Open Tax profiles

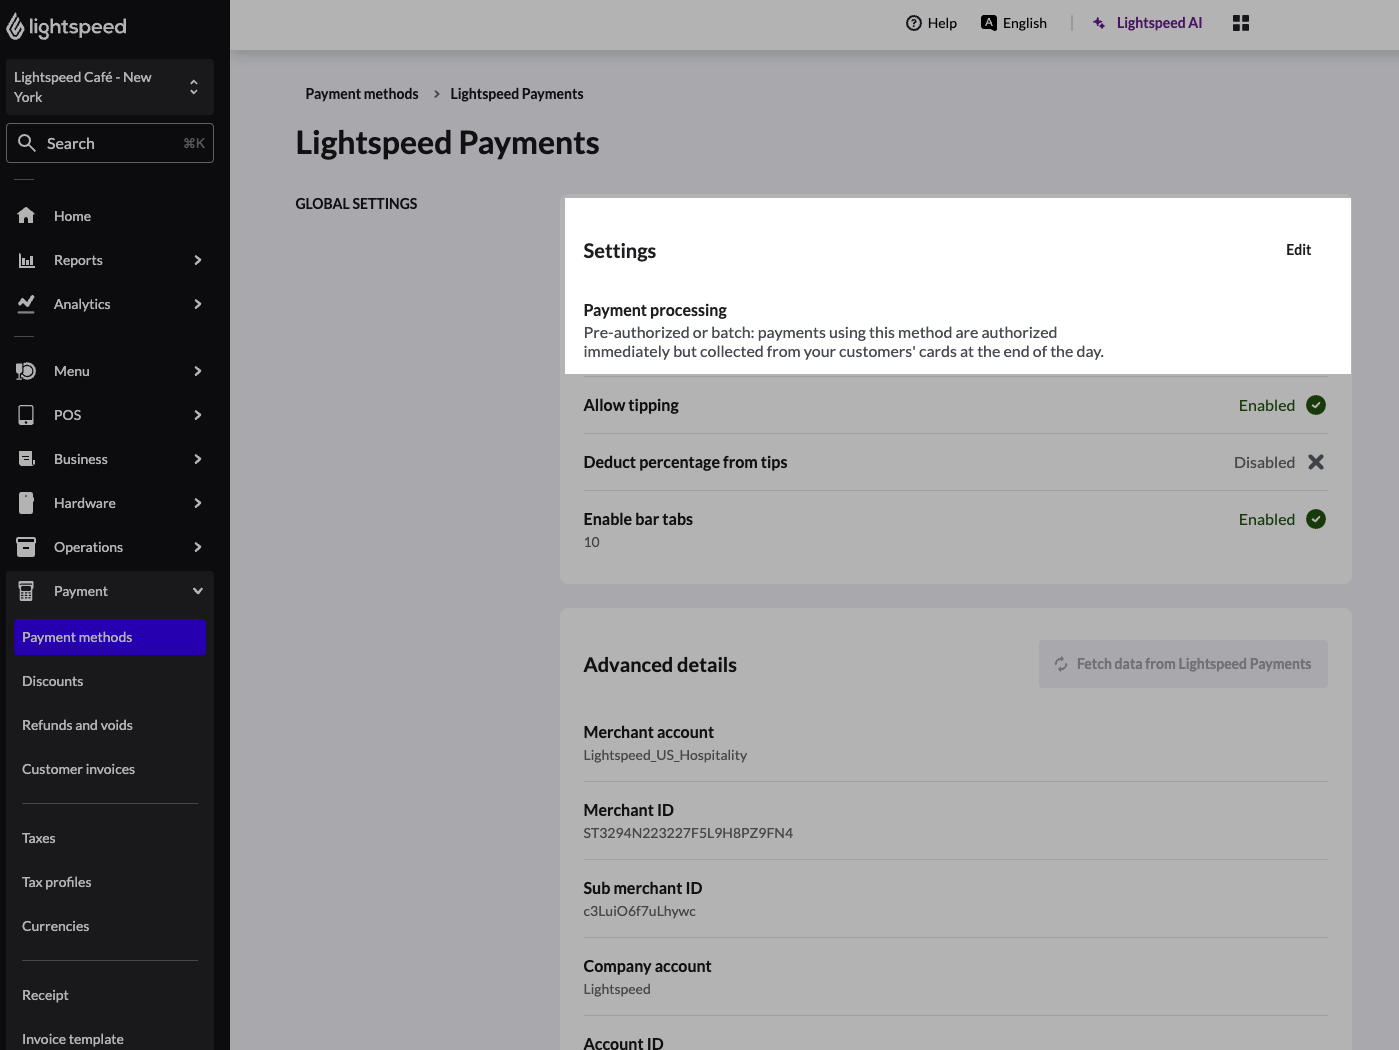(x=57, y=882)
